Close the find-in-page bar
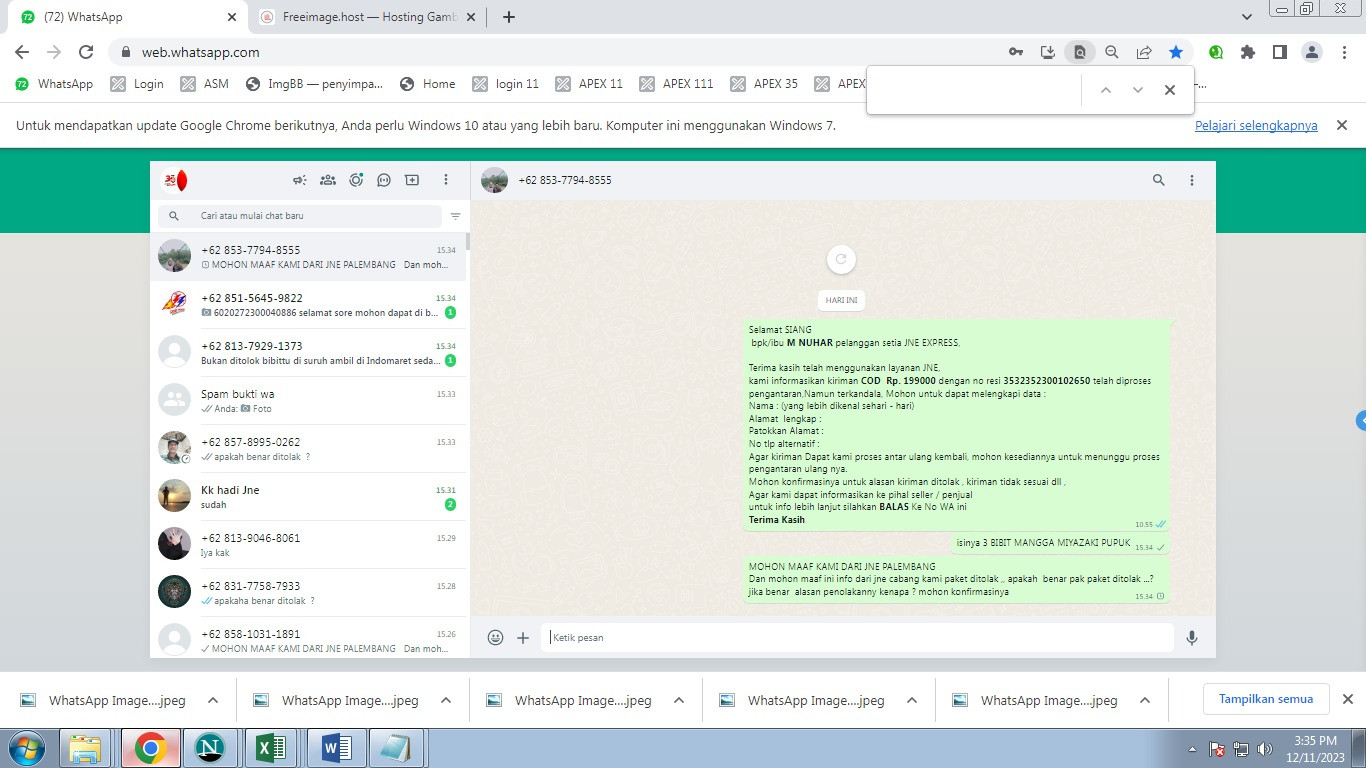 click(1169, 90)
